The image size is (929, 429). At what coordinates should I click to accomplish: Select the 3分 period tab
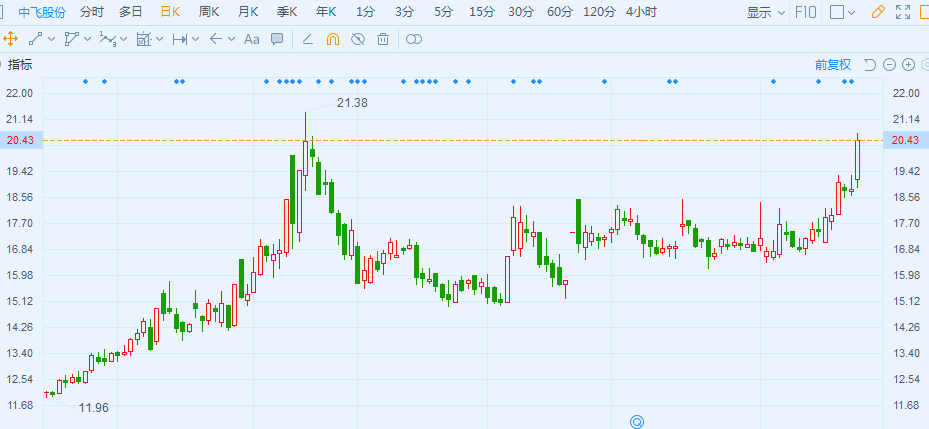(405, 12)
